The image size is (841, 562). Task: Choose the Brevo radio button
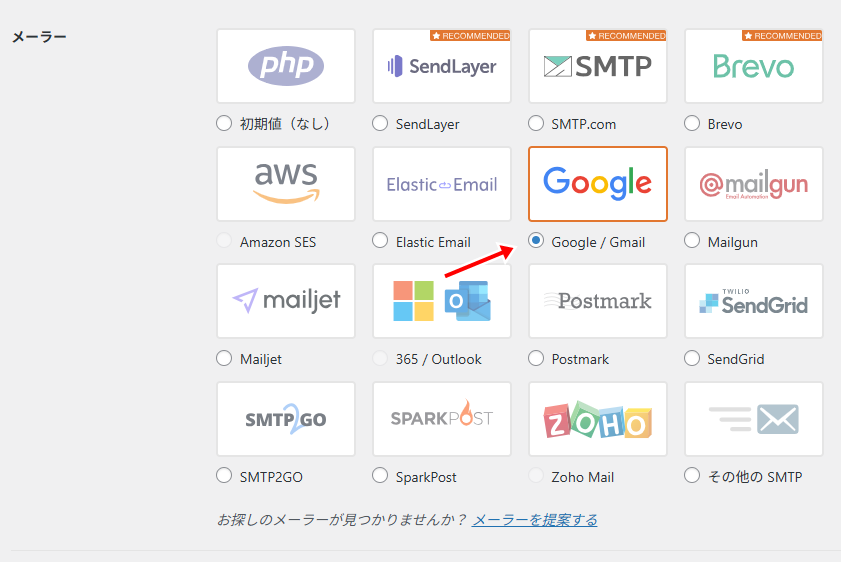point(692,123)
